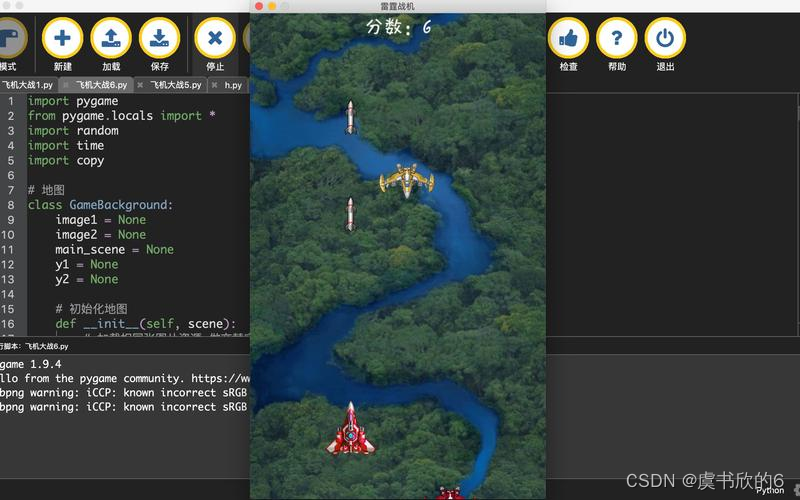Screen dimensions: 800x500
Task: Click the 分数: 6 score text
Action: click(x=398, y=27)
